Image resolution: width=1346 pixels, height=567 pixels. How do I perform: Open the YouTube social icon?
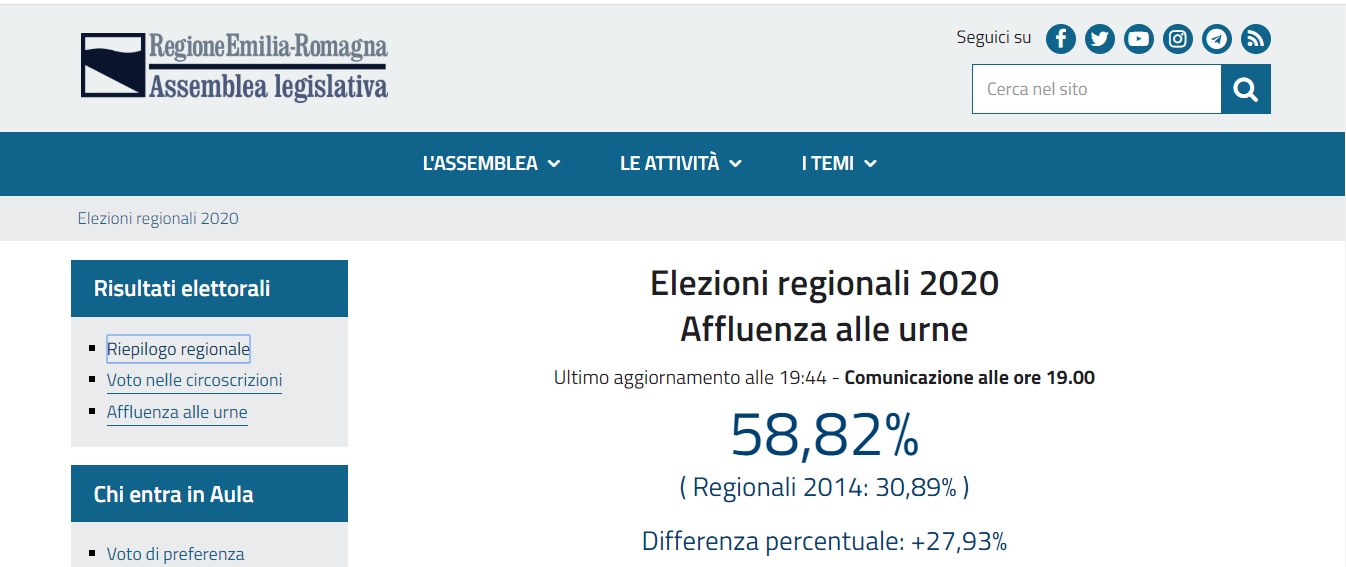click(1139, 39)
